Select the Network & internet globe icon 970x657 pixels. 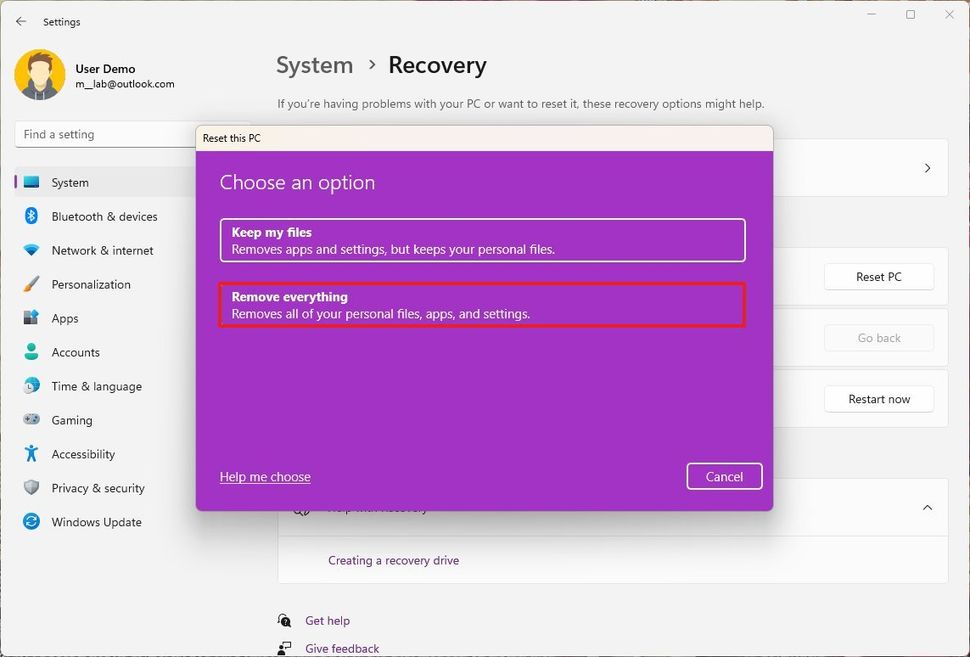tap(32, 250)
